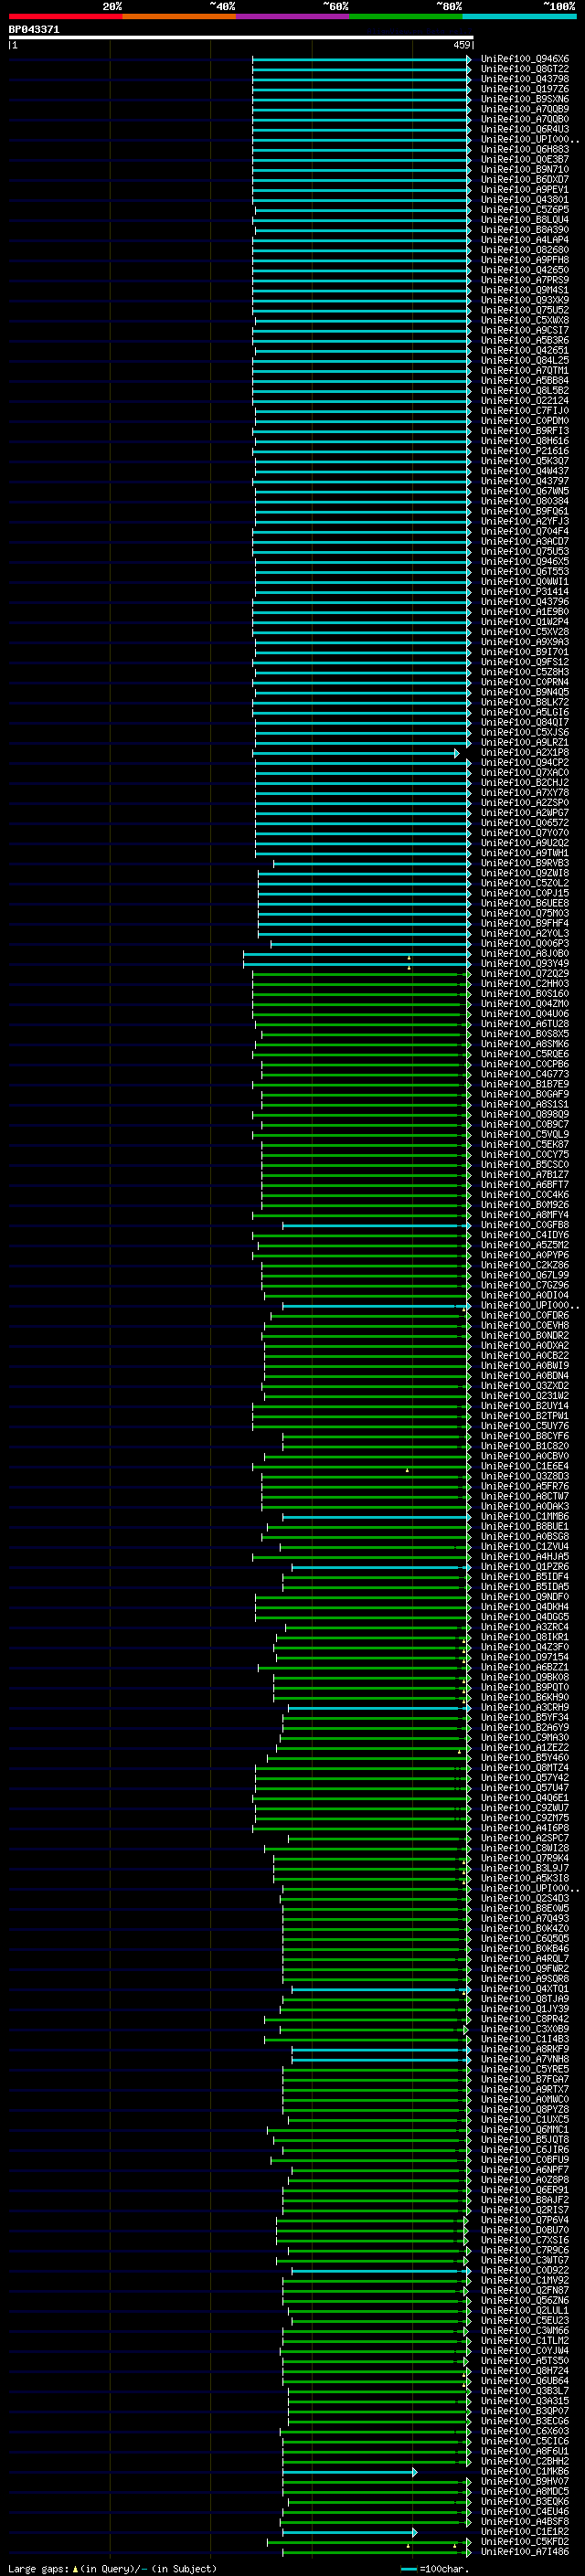Select hit UniRef100_Q75U52

point(524,310)
